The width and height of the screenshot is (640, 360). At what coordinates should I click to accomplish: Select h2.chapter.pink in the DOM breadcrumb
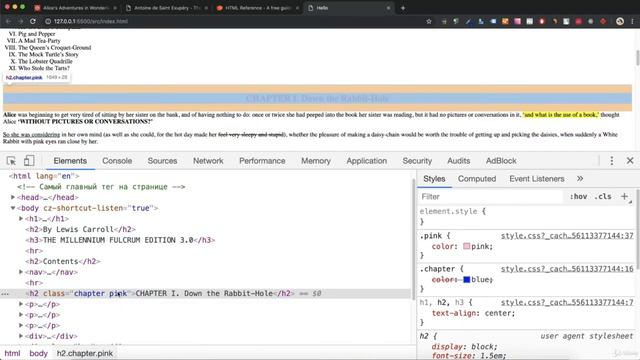[x=84, y=353]
